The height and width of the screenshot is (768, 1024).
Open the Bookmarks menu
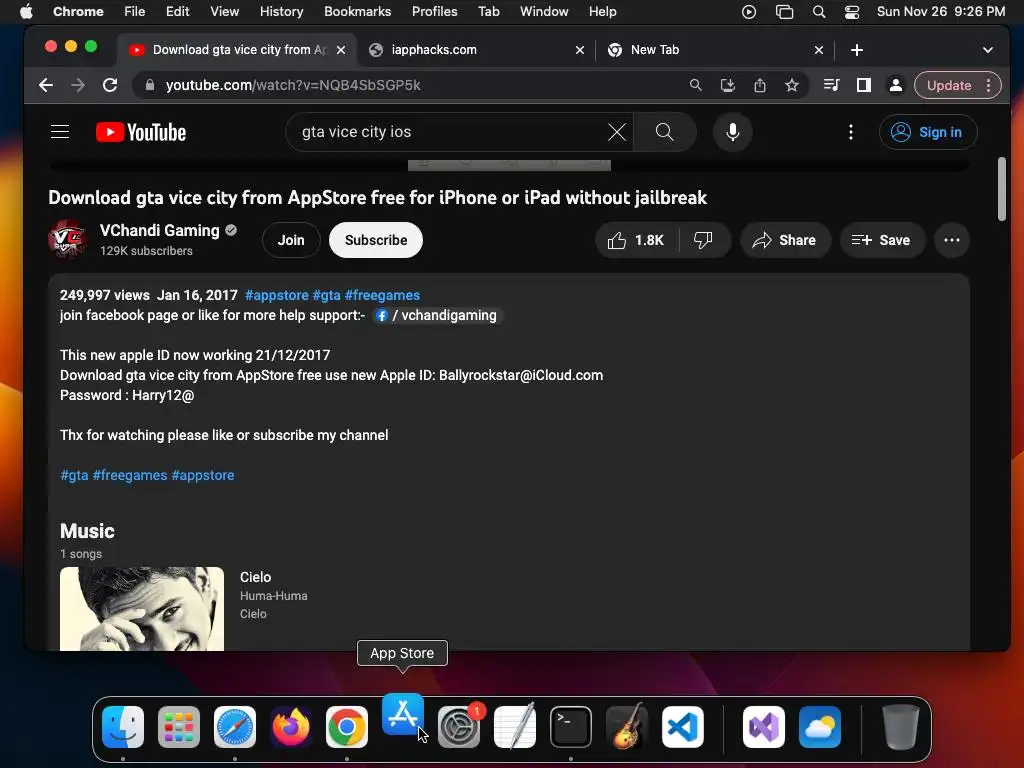[357, 12]
